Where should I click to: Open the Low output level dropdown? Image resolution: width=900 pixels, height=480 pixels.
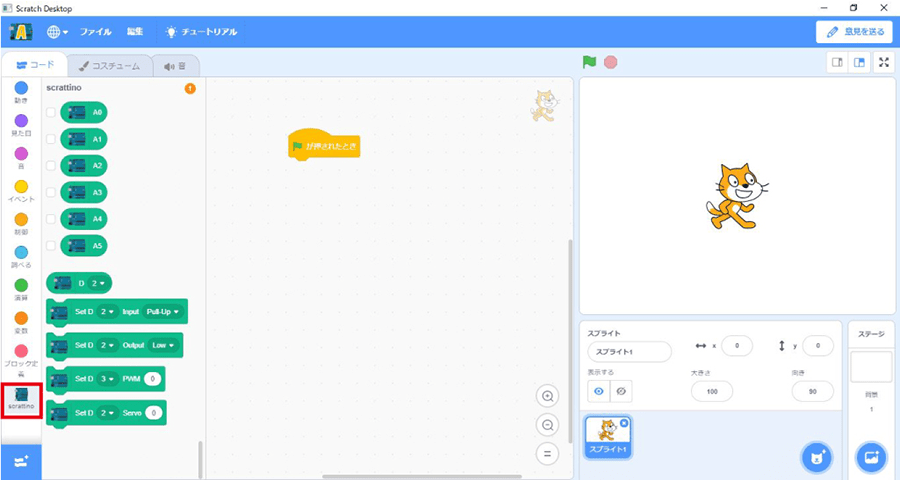(163, 345)
